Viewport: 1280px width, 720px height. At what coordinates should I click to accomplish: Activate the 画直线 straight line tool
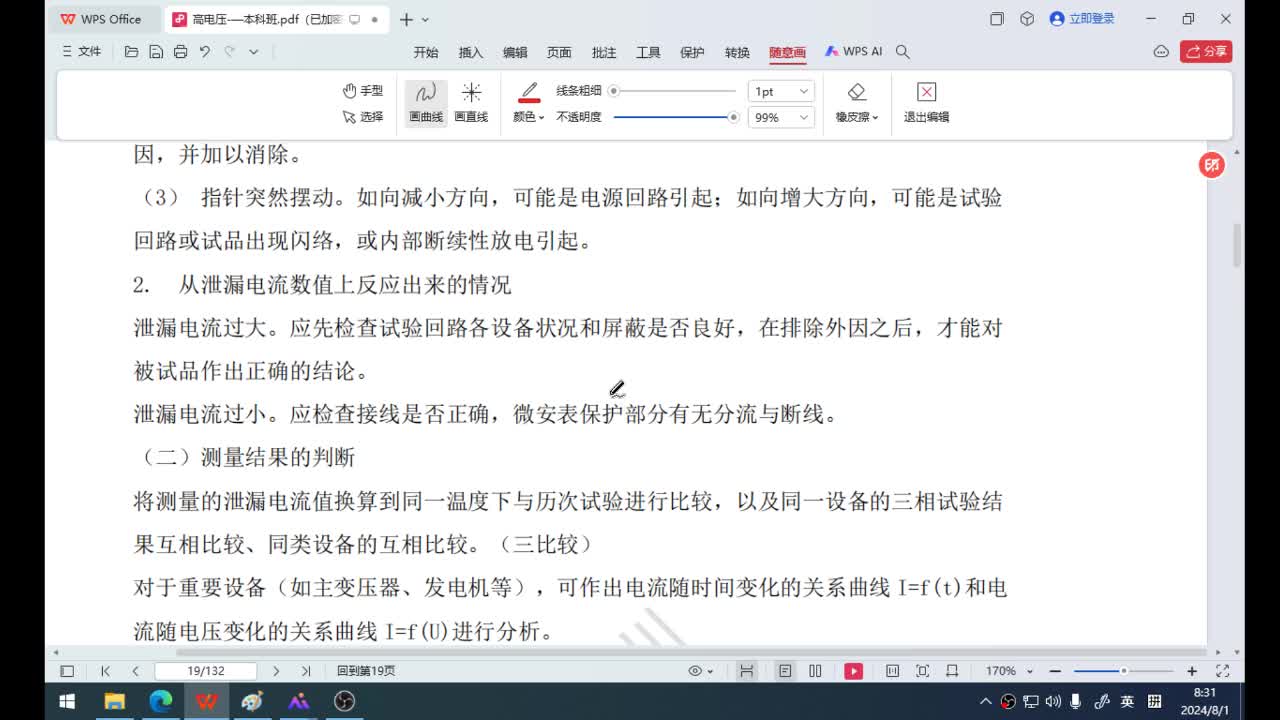point(471,104)
